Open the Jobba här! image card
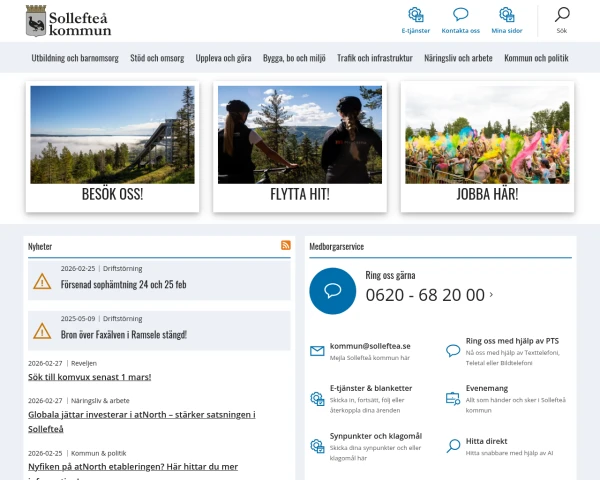This screenshot has height=480, width=600. 487,147
